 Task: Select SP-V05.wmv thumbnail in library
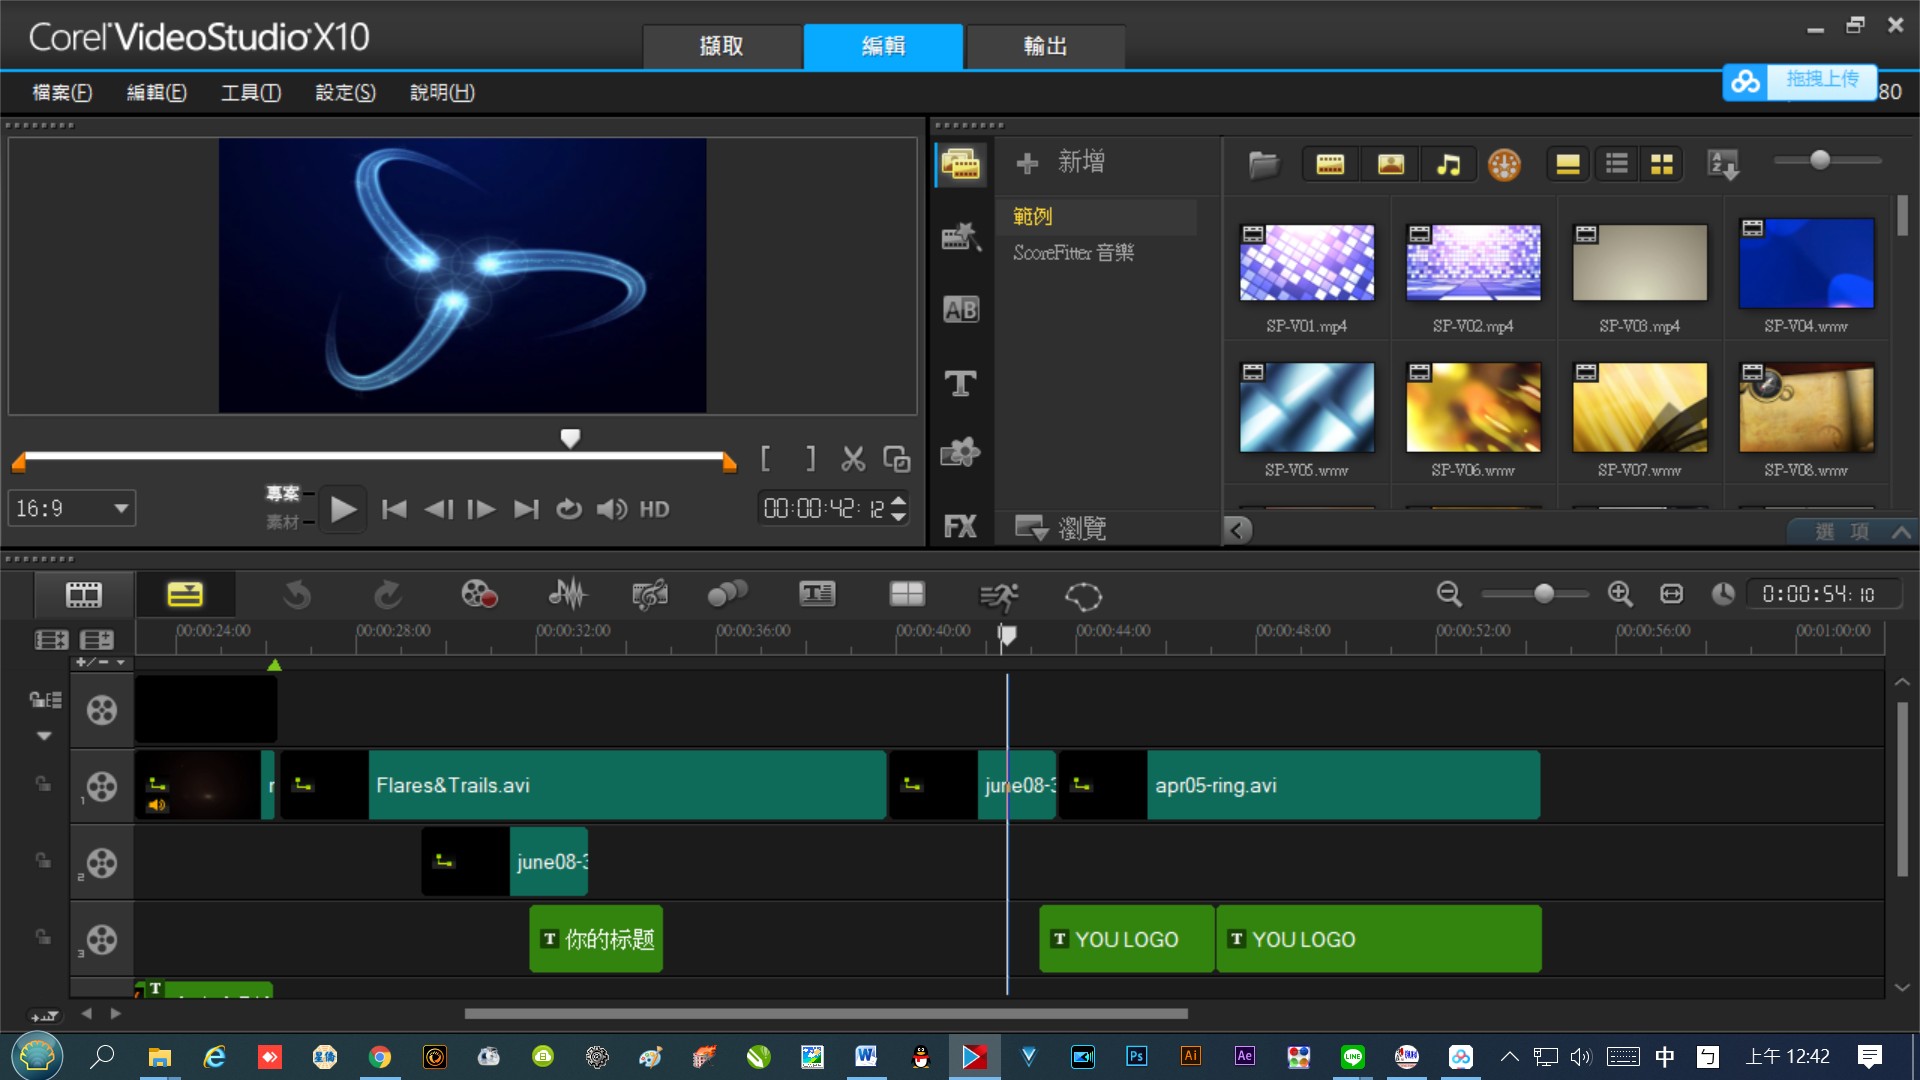tap(1306, 408)
